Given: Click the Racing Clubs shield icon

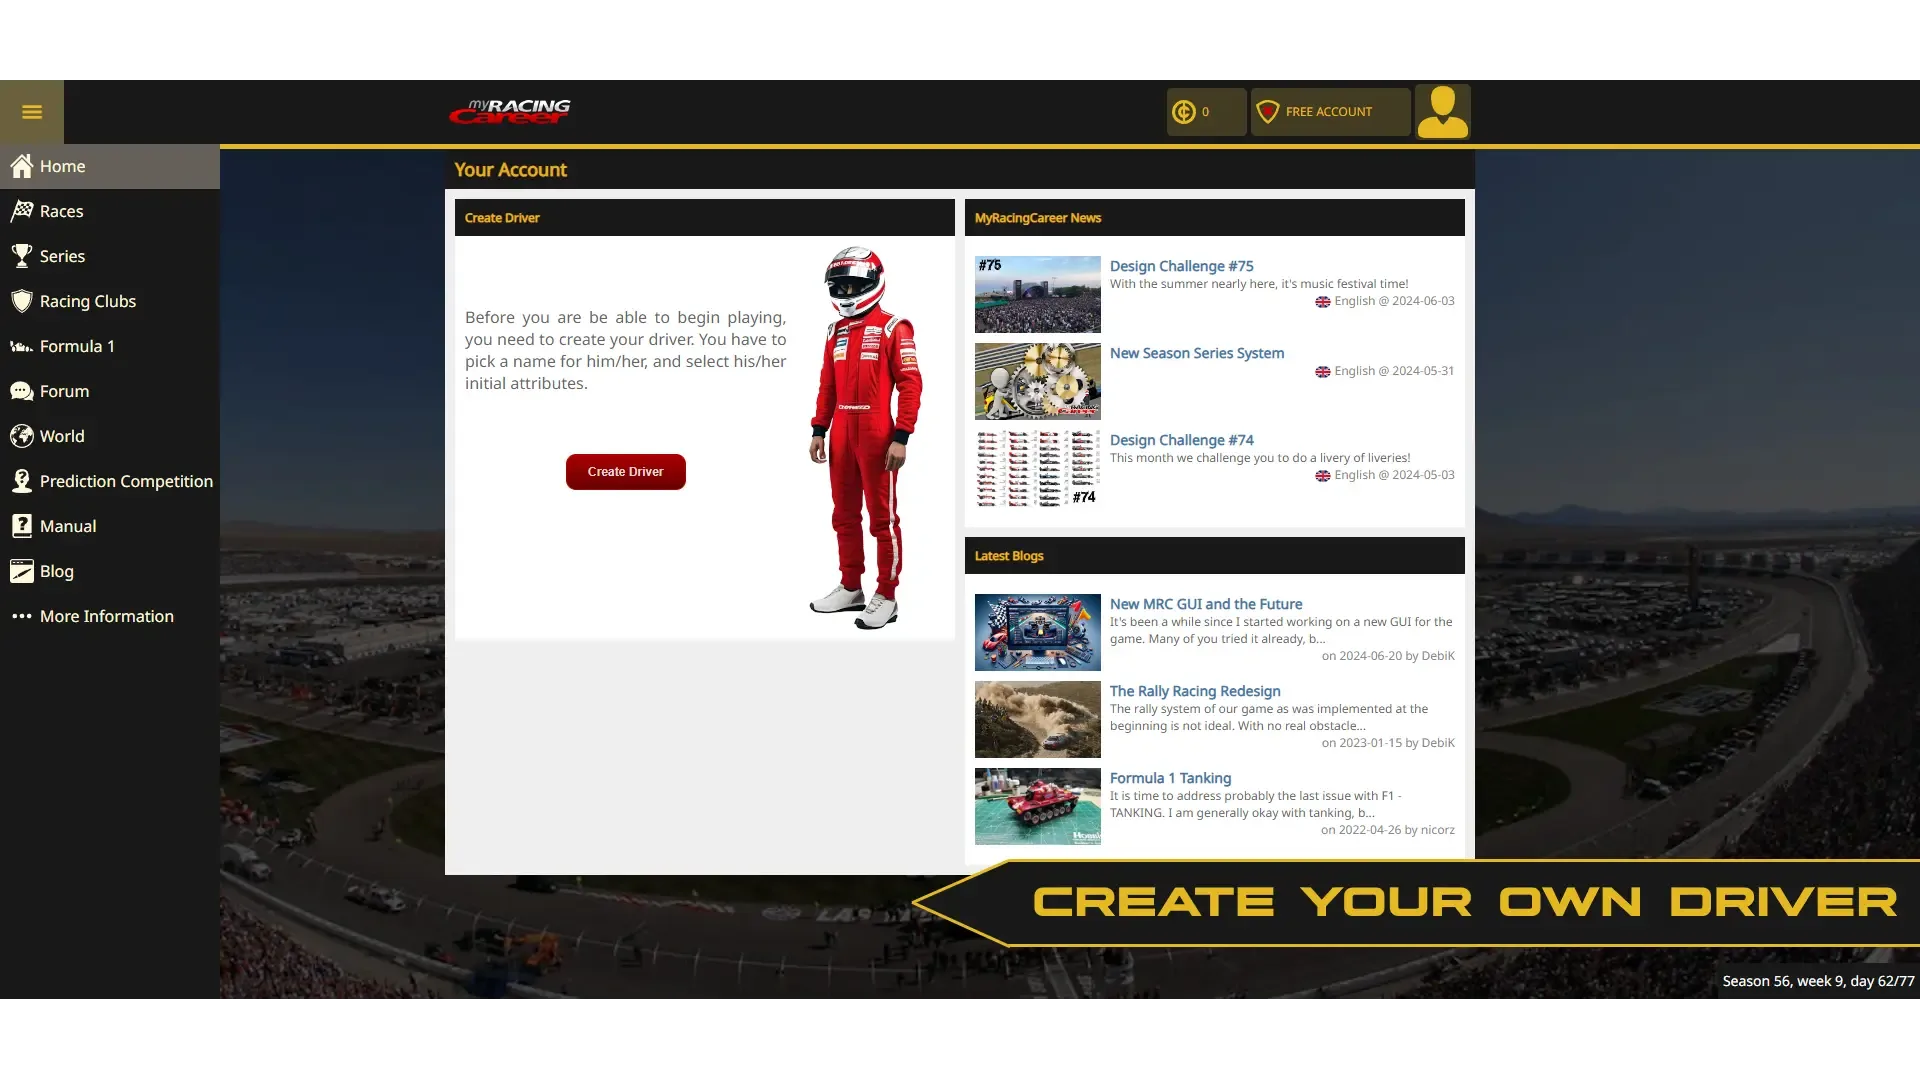Looking at the screenshot, I should coord(22,301).
